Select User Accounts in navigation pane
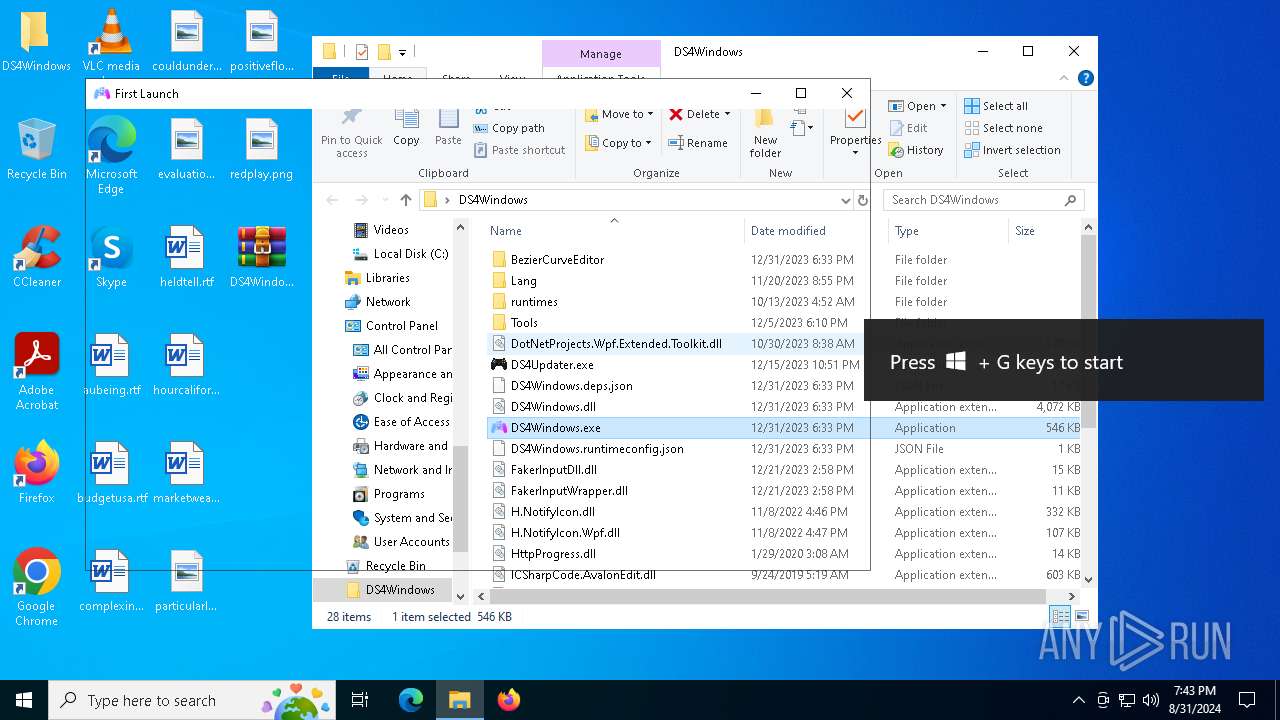This screenshot has height=720, width=1280. coord(411,542)
